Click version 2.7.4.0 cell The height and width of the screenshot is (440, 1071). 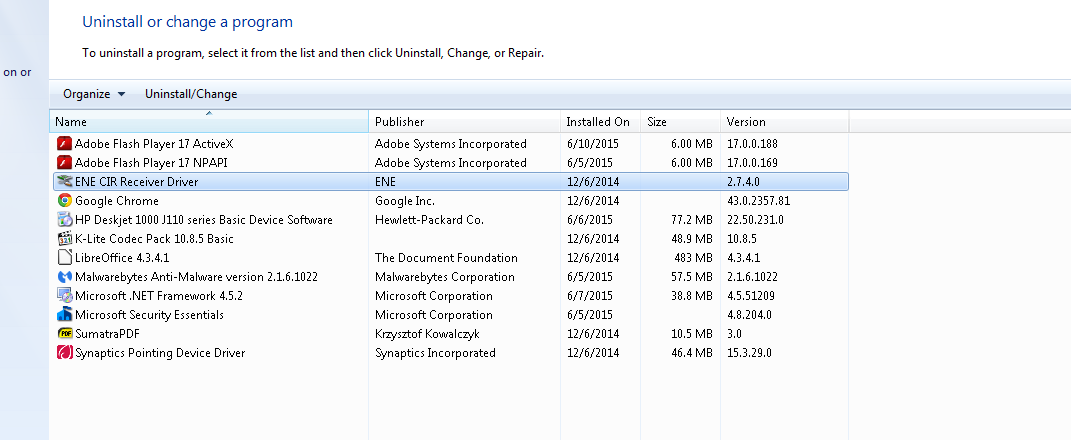coord(743,182)
